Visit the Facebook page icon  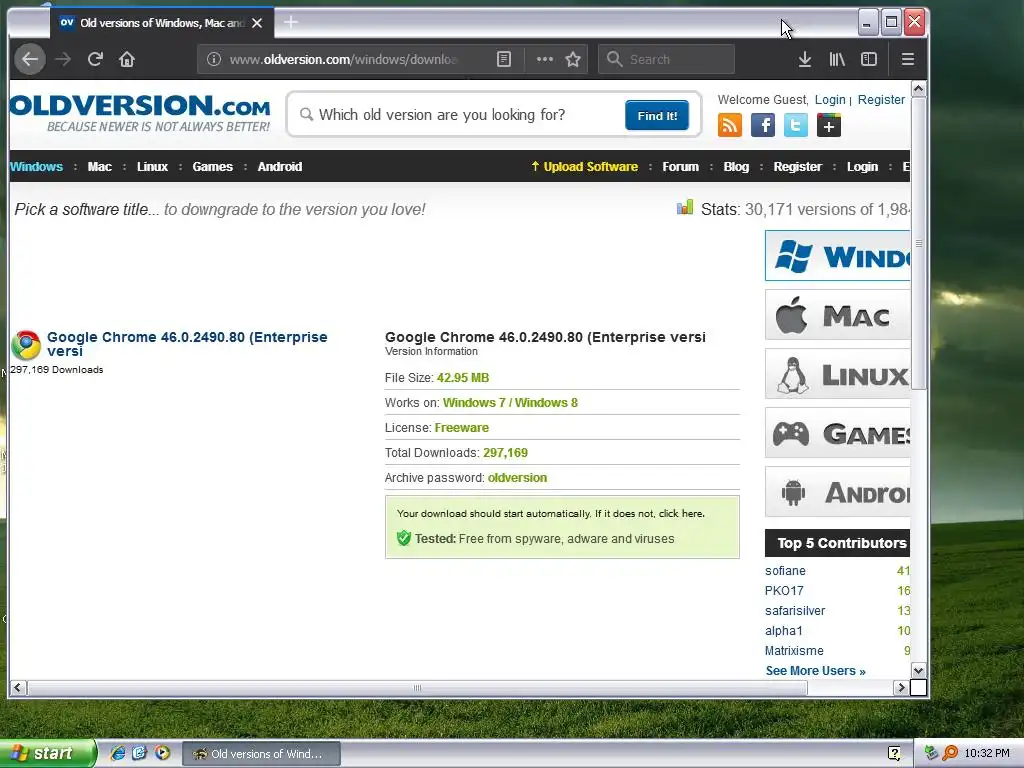(763, 125)
